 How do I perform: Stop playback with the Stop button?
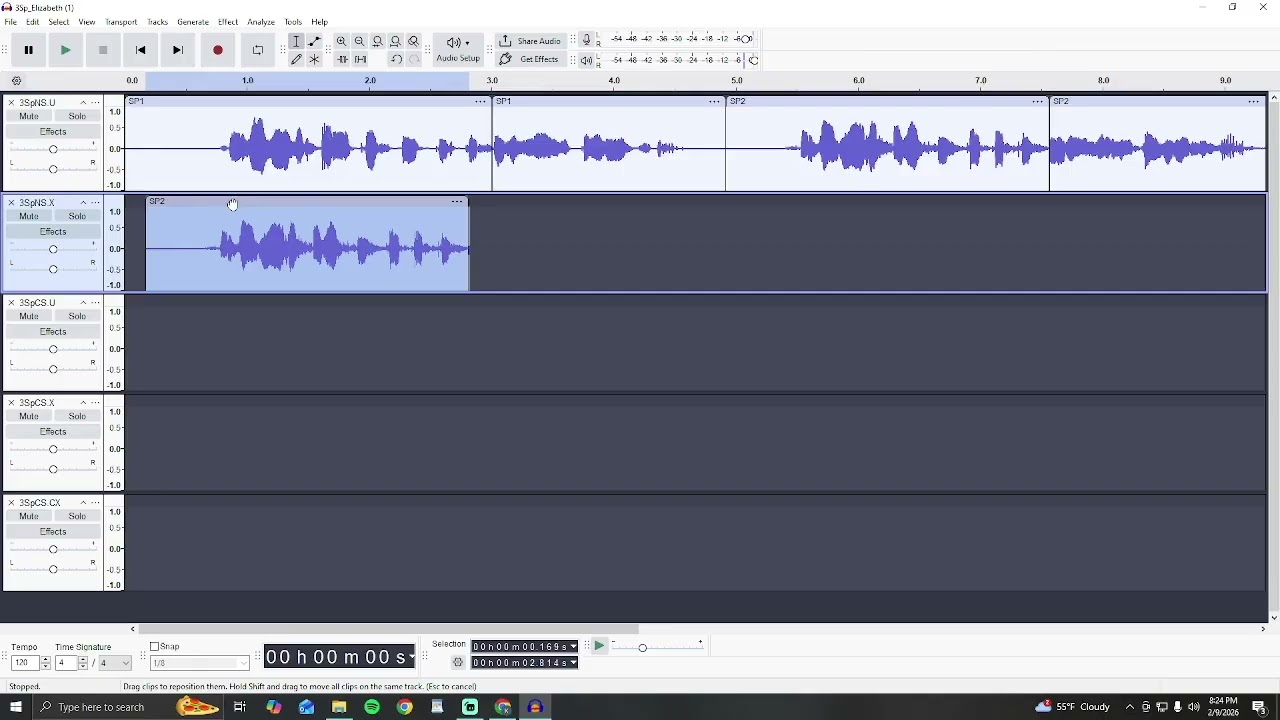pyautogui.click(x=103, y=50)
